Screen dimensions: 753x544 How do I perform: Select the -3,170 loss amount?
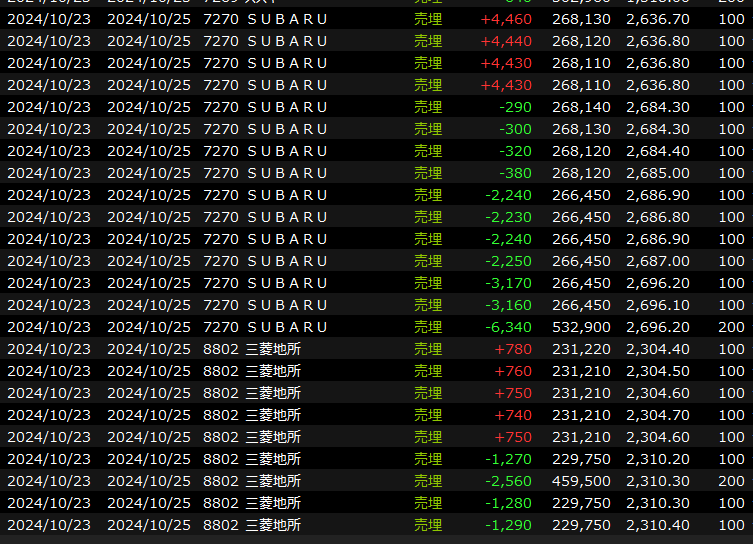509,283
